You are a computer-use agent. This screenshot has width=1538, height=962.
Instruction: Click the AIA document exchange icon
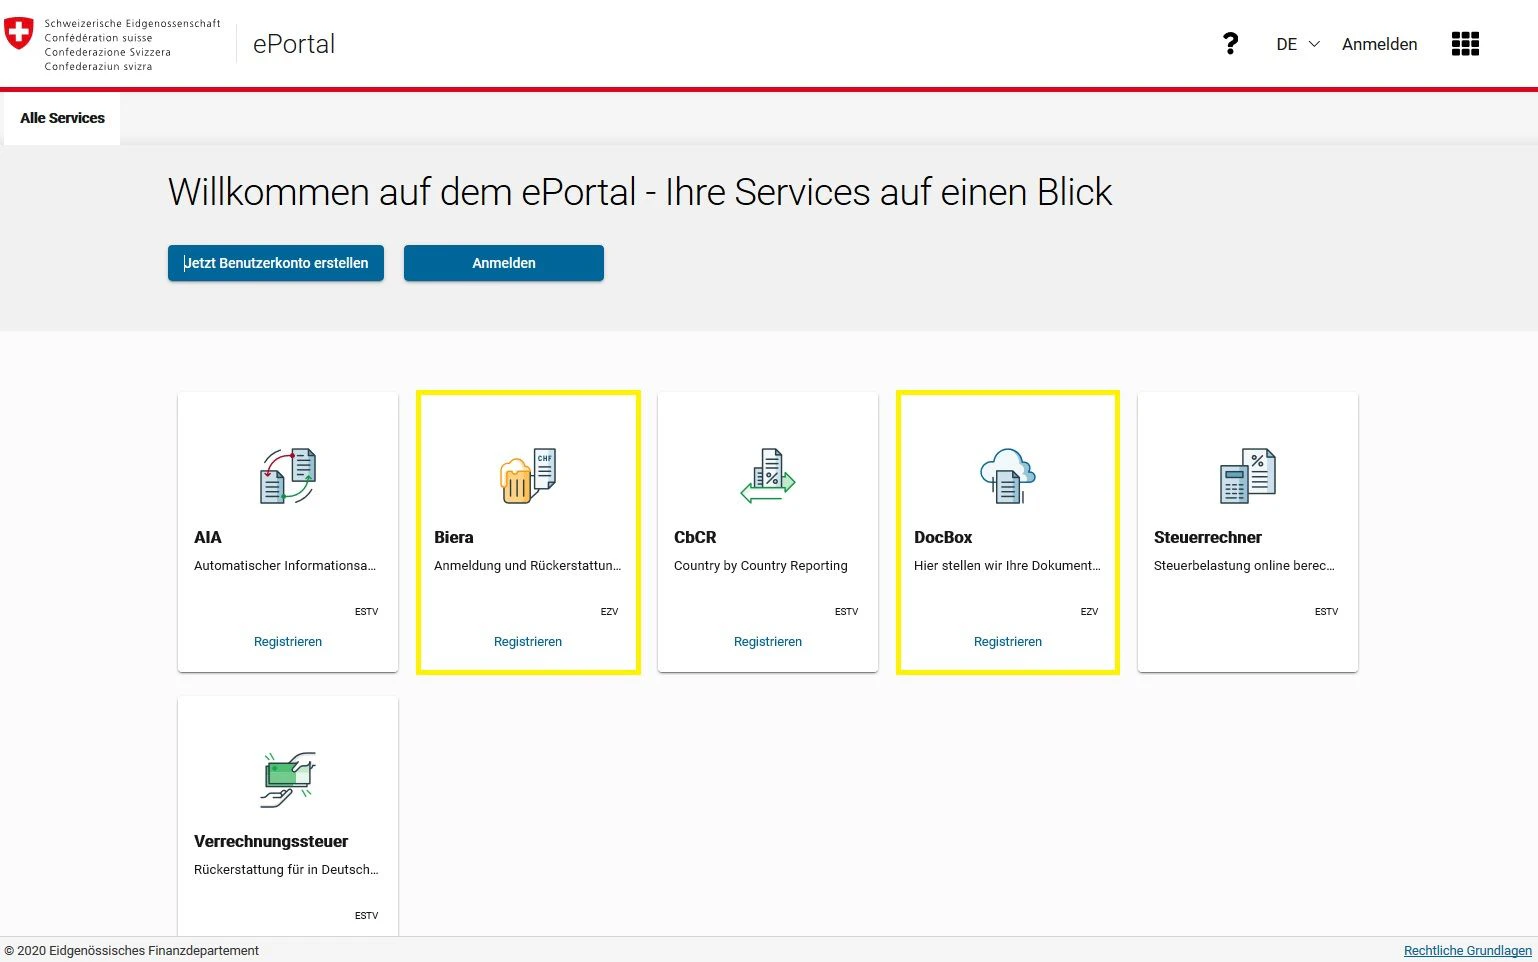click(x=288, y=476)
